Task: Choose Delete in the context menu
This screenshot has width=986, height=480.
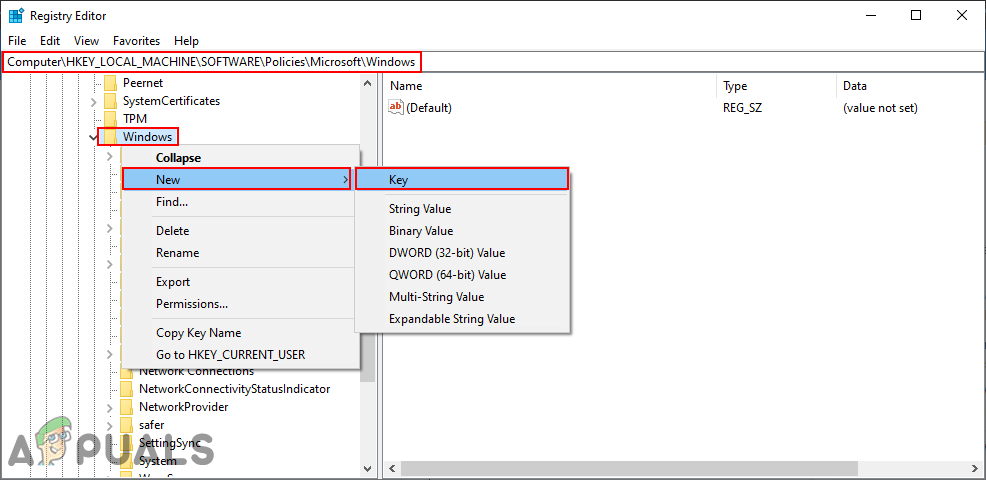Action: pos(240,231)
